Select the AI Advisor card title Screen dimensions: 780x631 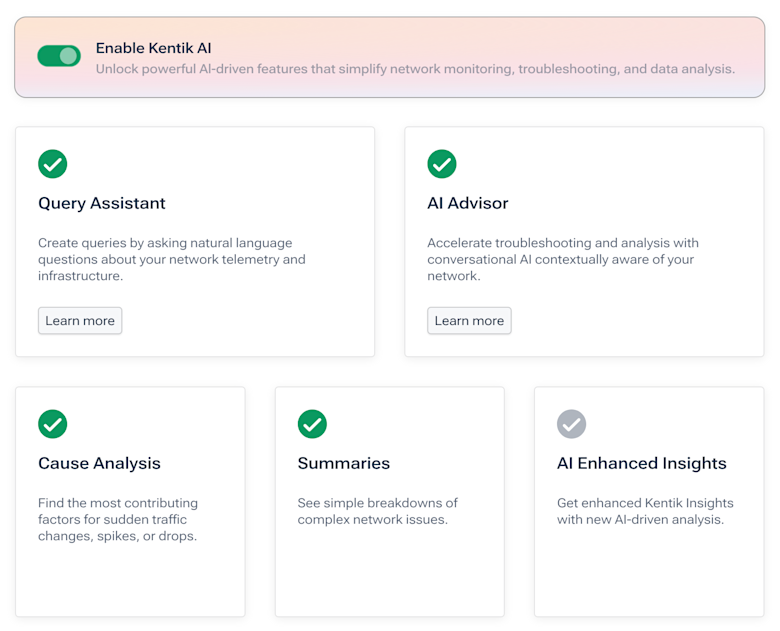[468, 203]
